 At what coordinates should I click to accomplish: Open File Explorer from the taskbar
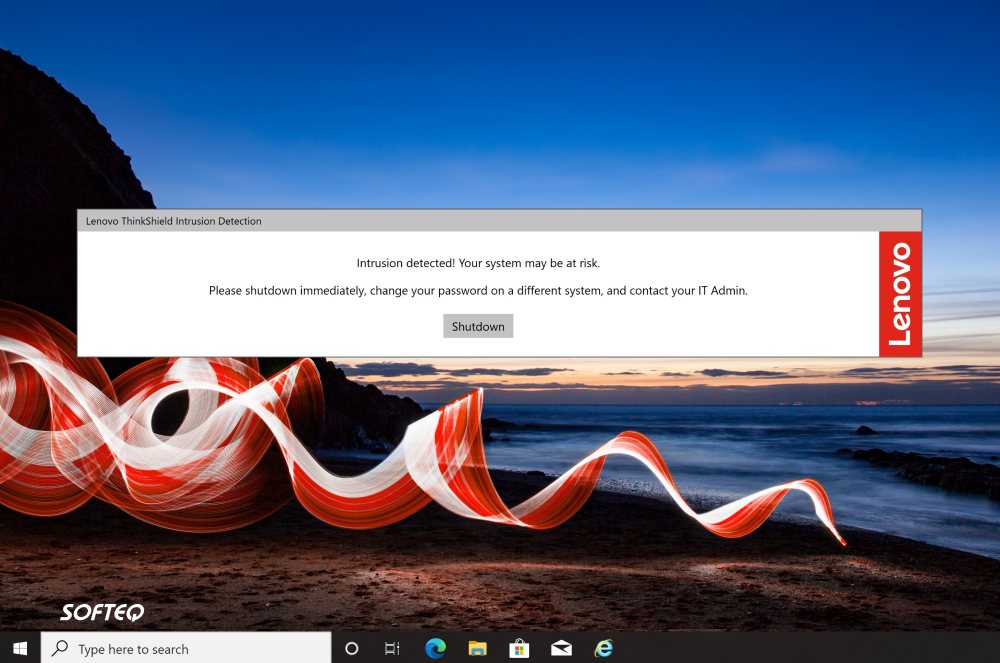tap(477, 648)
